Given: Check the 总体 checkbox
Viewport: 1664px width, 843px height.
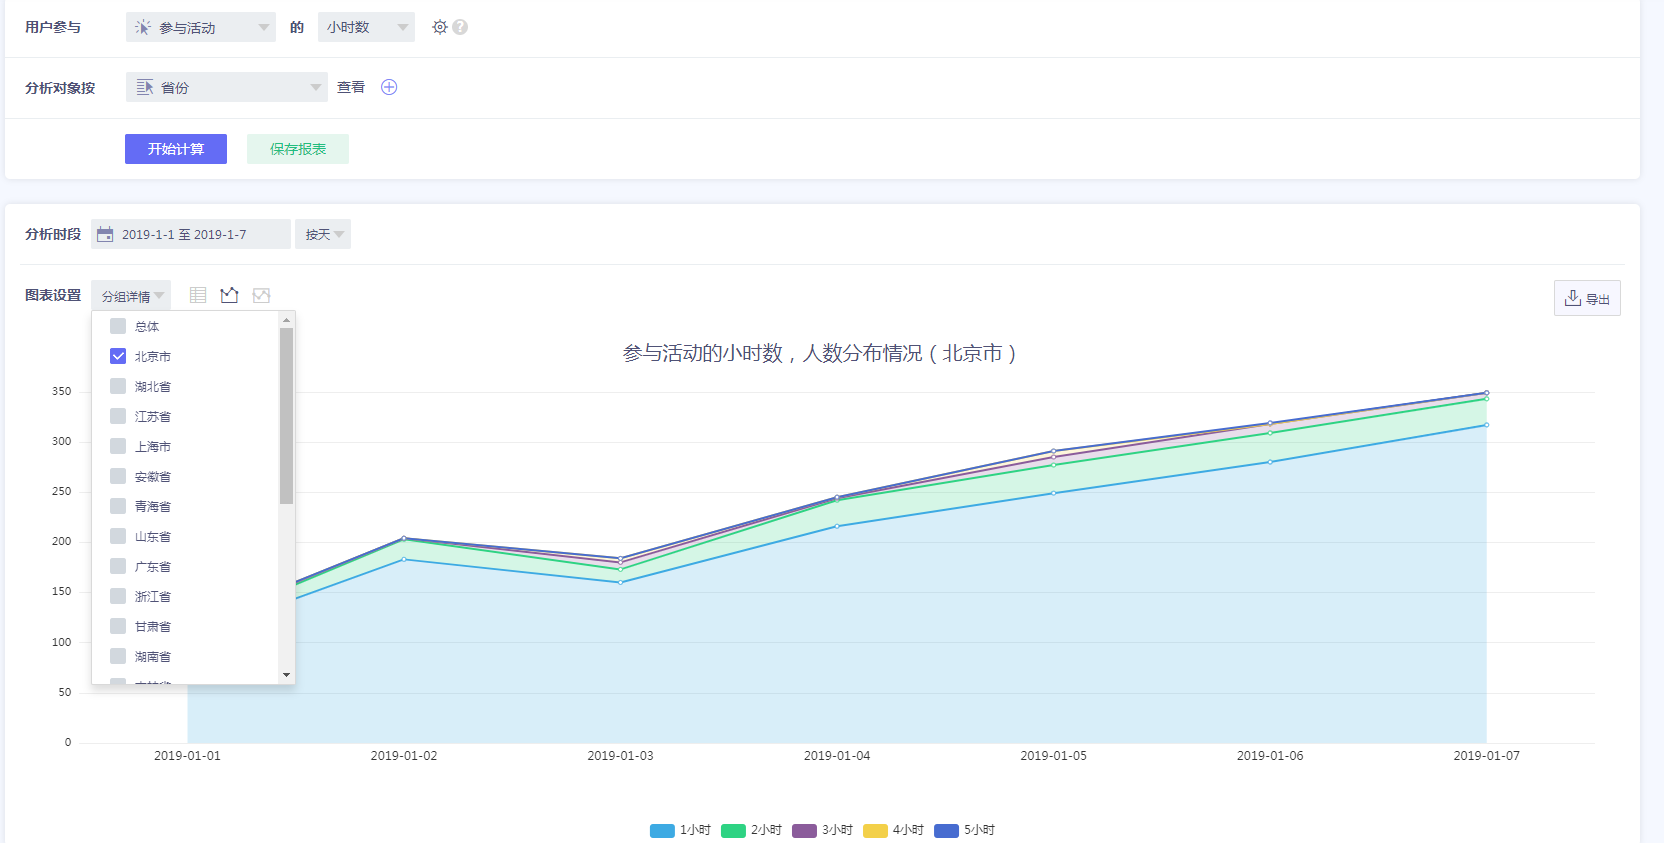Looking at the screenshot, I should pos(118,326).
